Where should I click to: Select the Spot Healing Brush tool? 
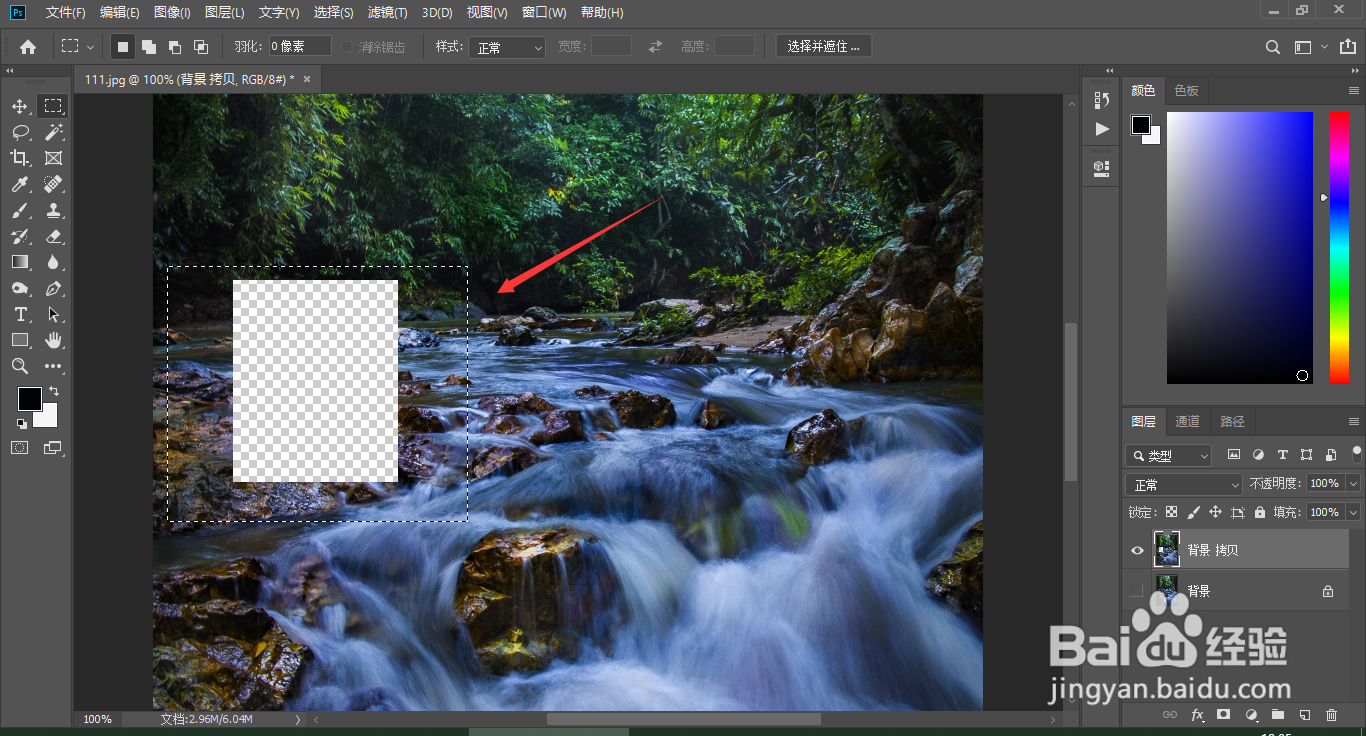[x=54, y=184]
